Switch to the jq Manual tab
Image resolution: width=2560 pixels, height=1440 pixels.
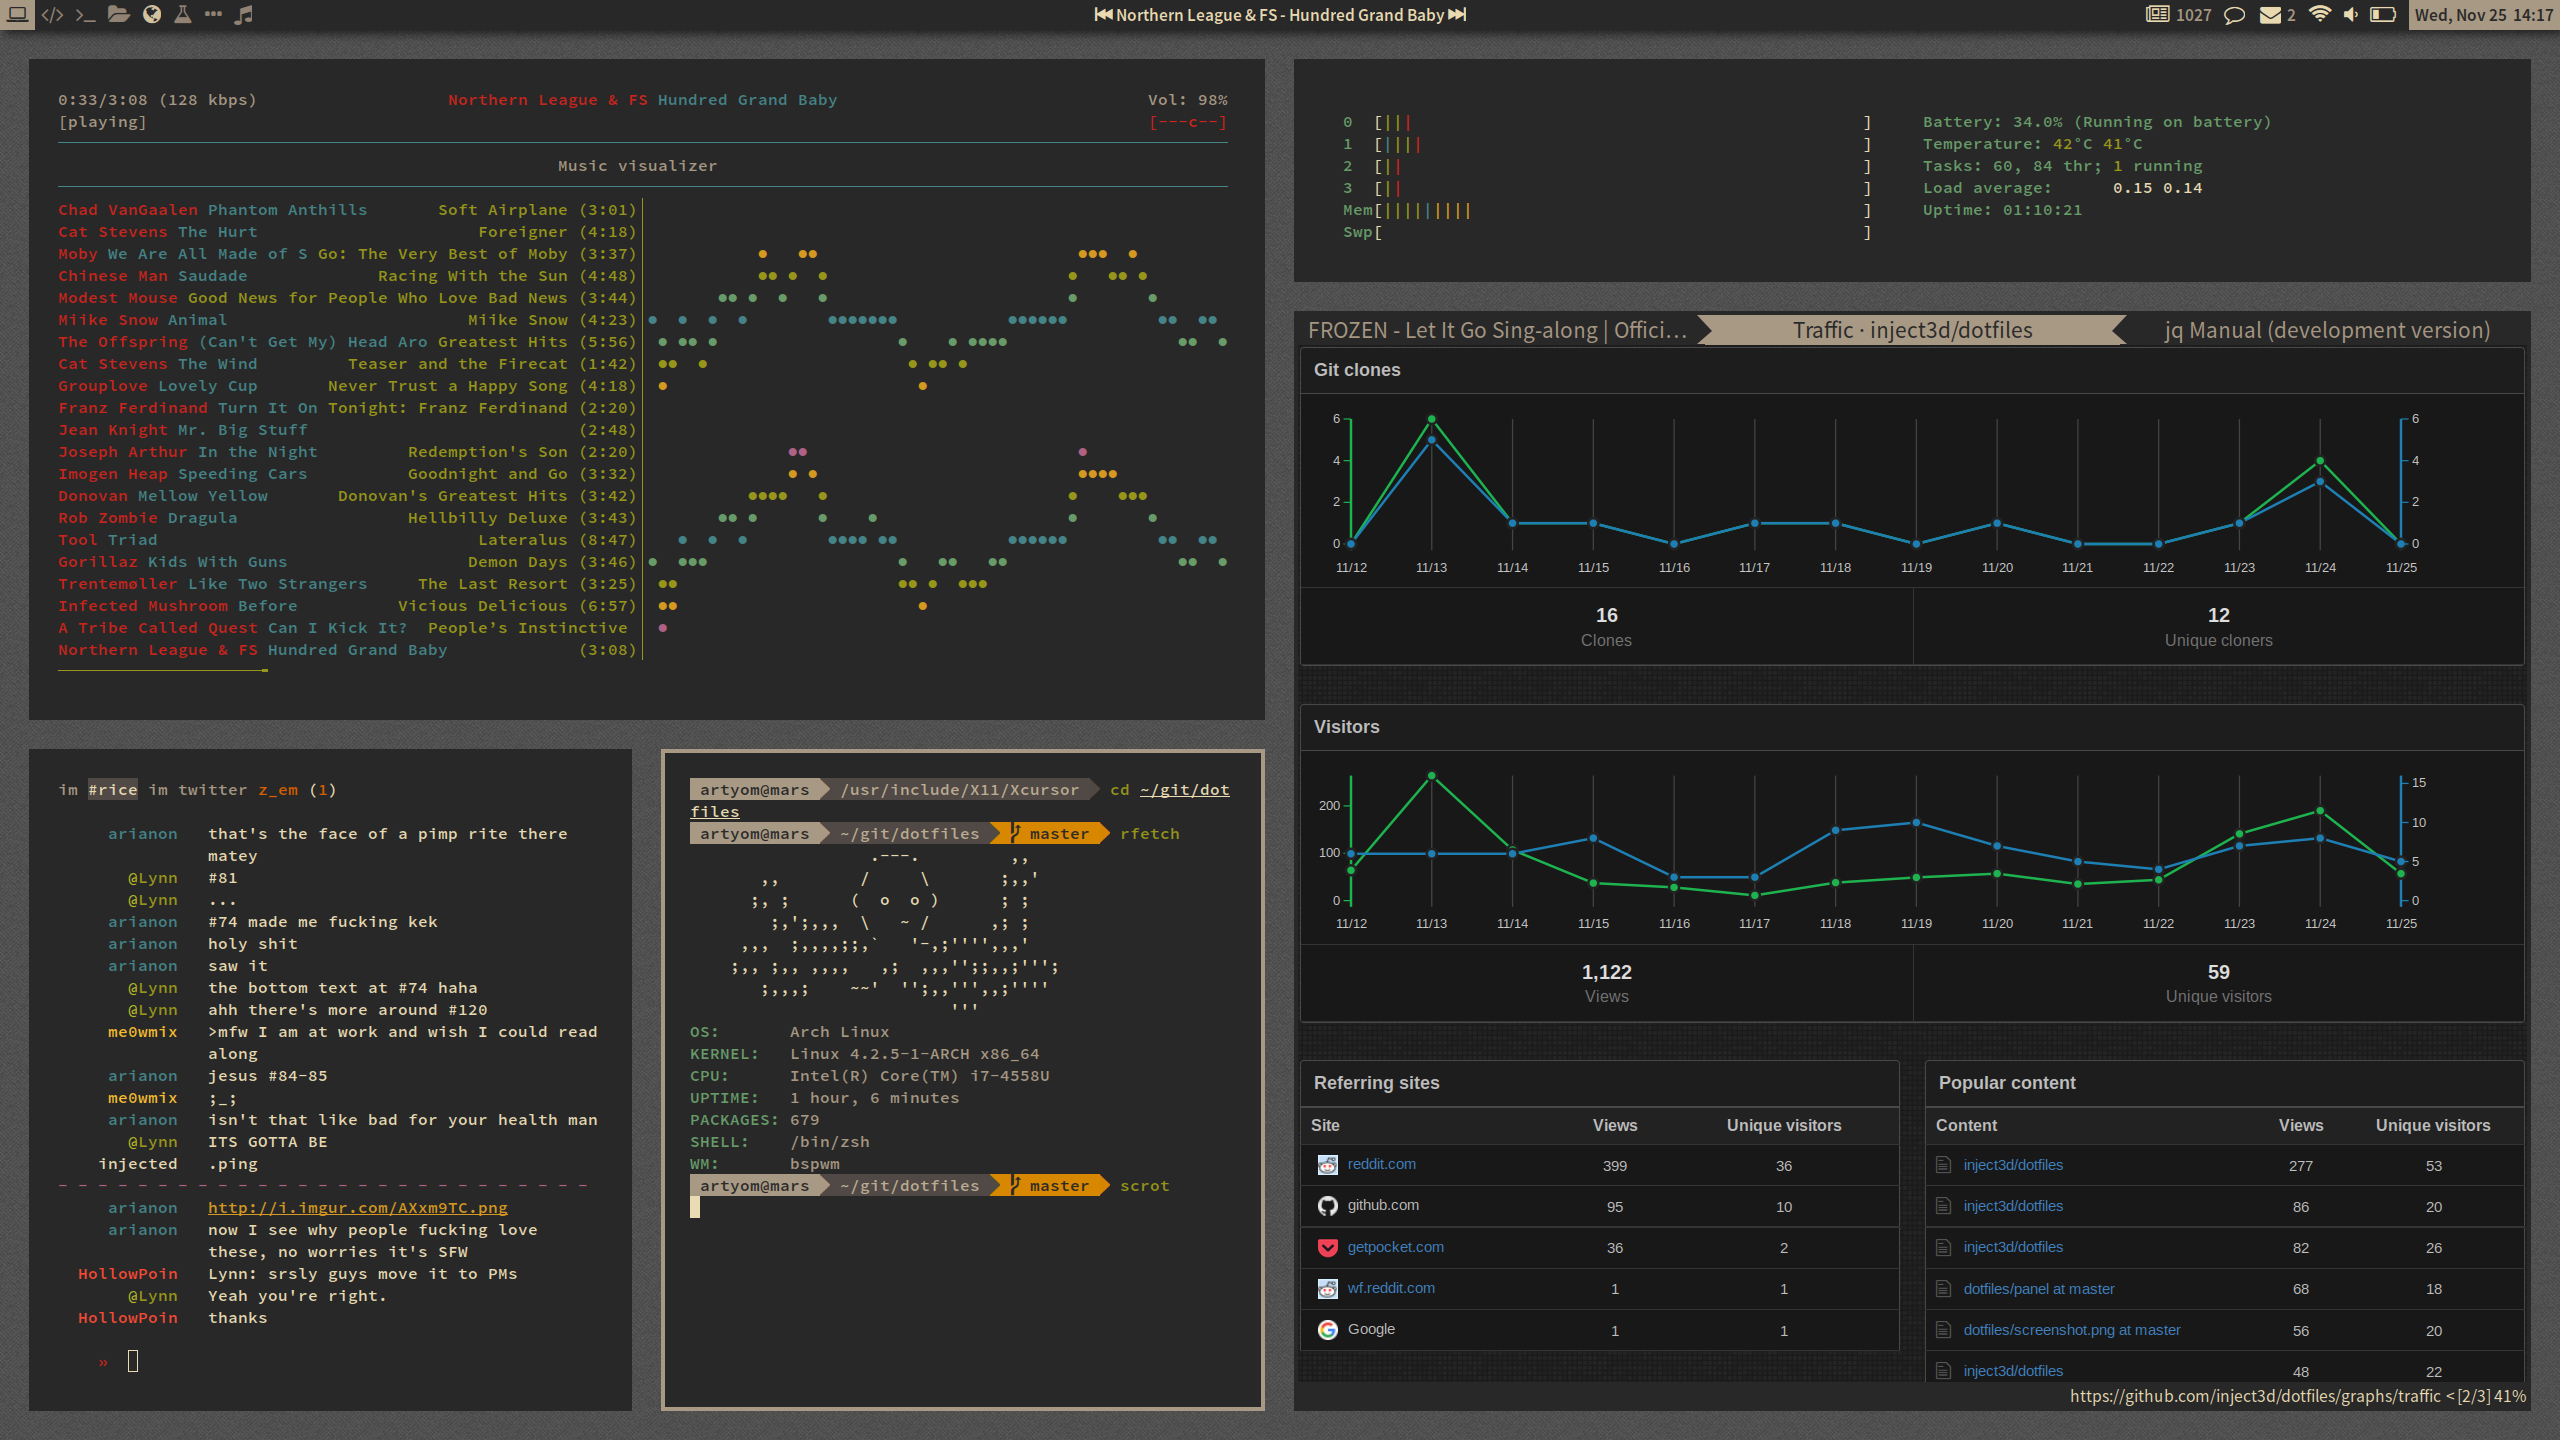point(2326,330)
